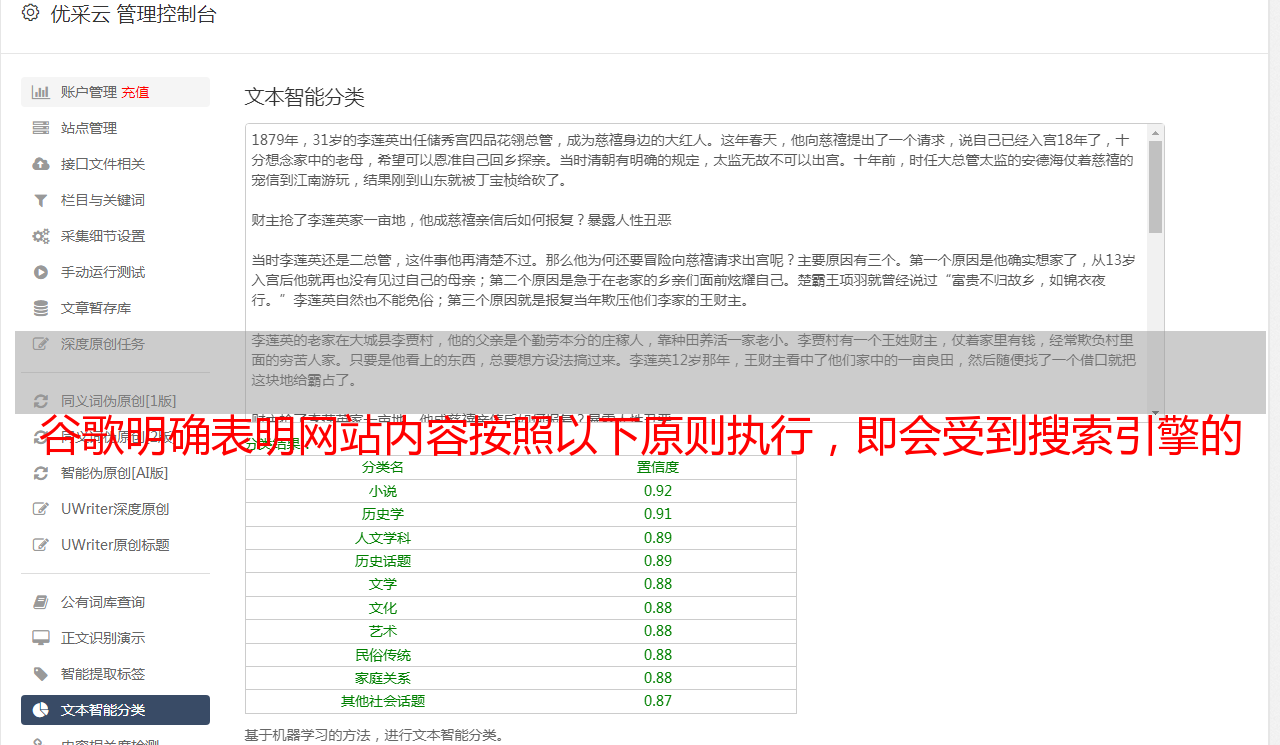Select the 人文学科 category cell
The width and height of the screenshot is (1280, 745).
point(383,538)
